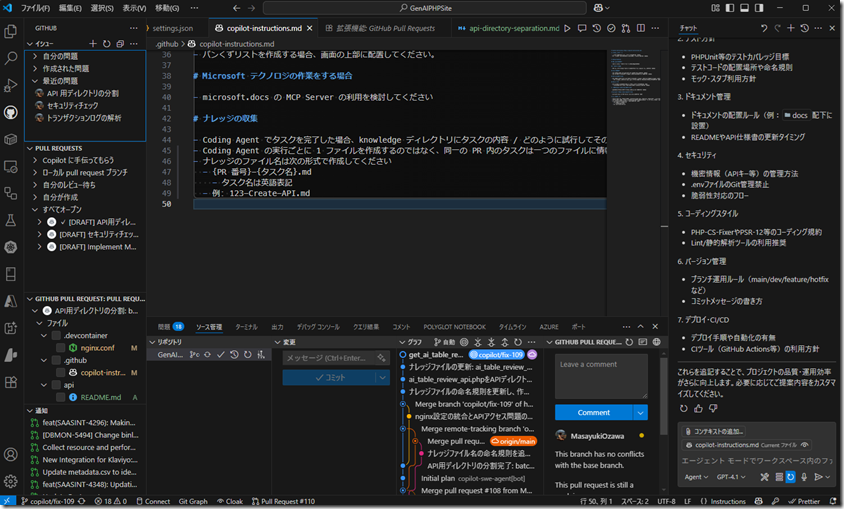Toggle bottom panel visibility in title bar
The width and height of the screenshot is (844, 509).
pyautogui.click(x=744, y=8)
